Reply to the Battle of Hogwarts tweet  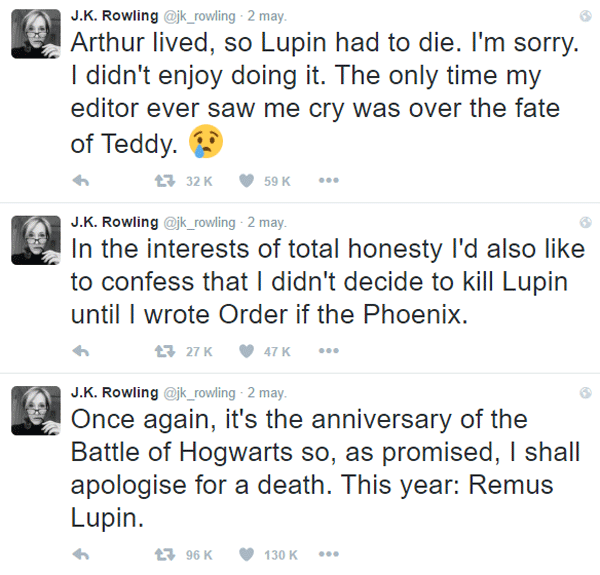click(83, 554)
